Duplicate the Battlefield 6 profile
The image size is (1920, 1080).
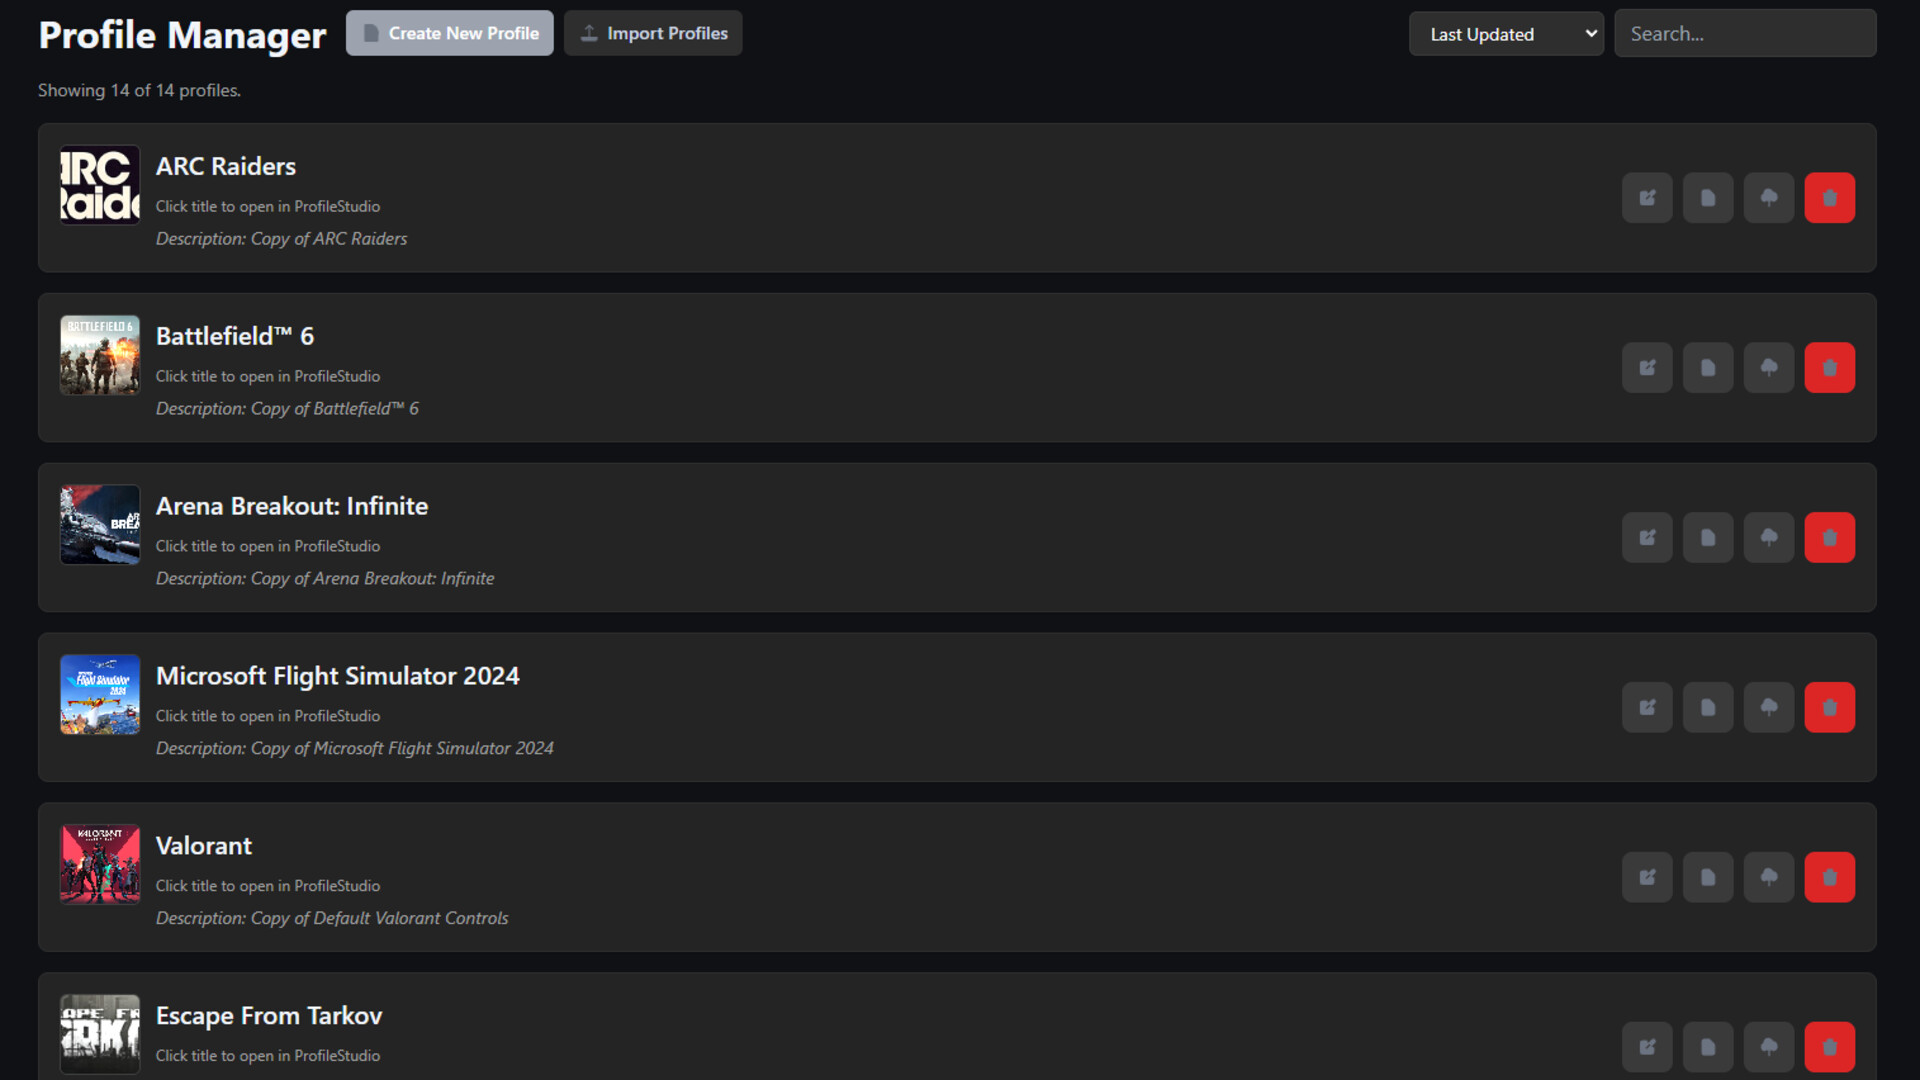1708,367
